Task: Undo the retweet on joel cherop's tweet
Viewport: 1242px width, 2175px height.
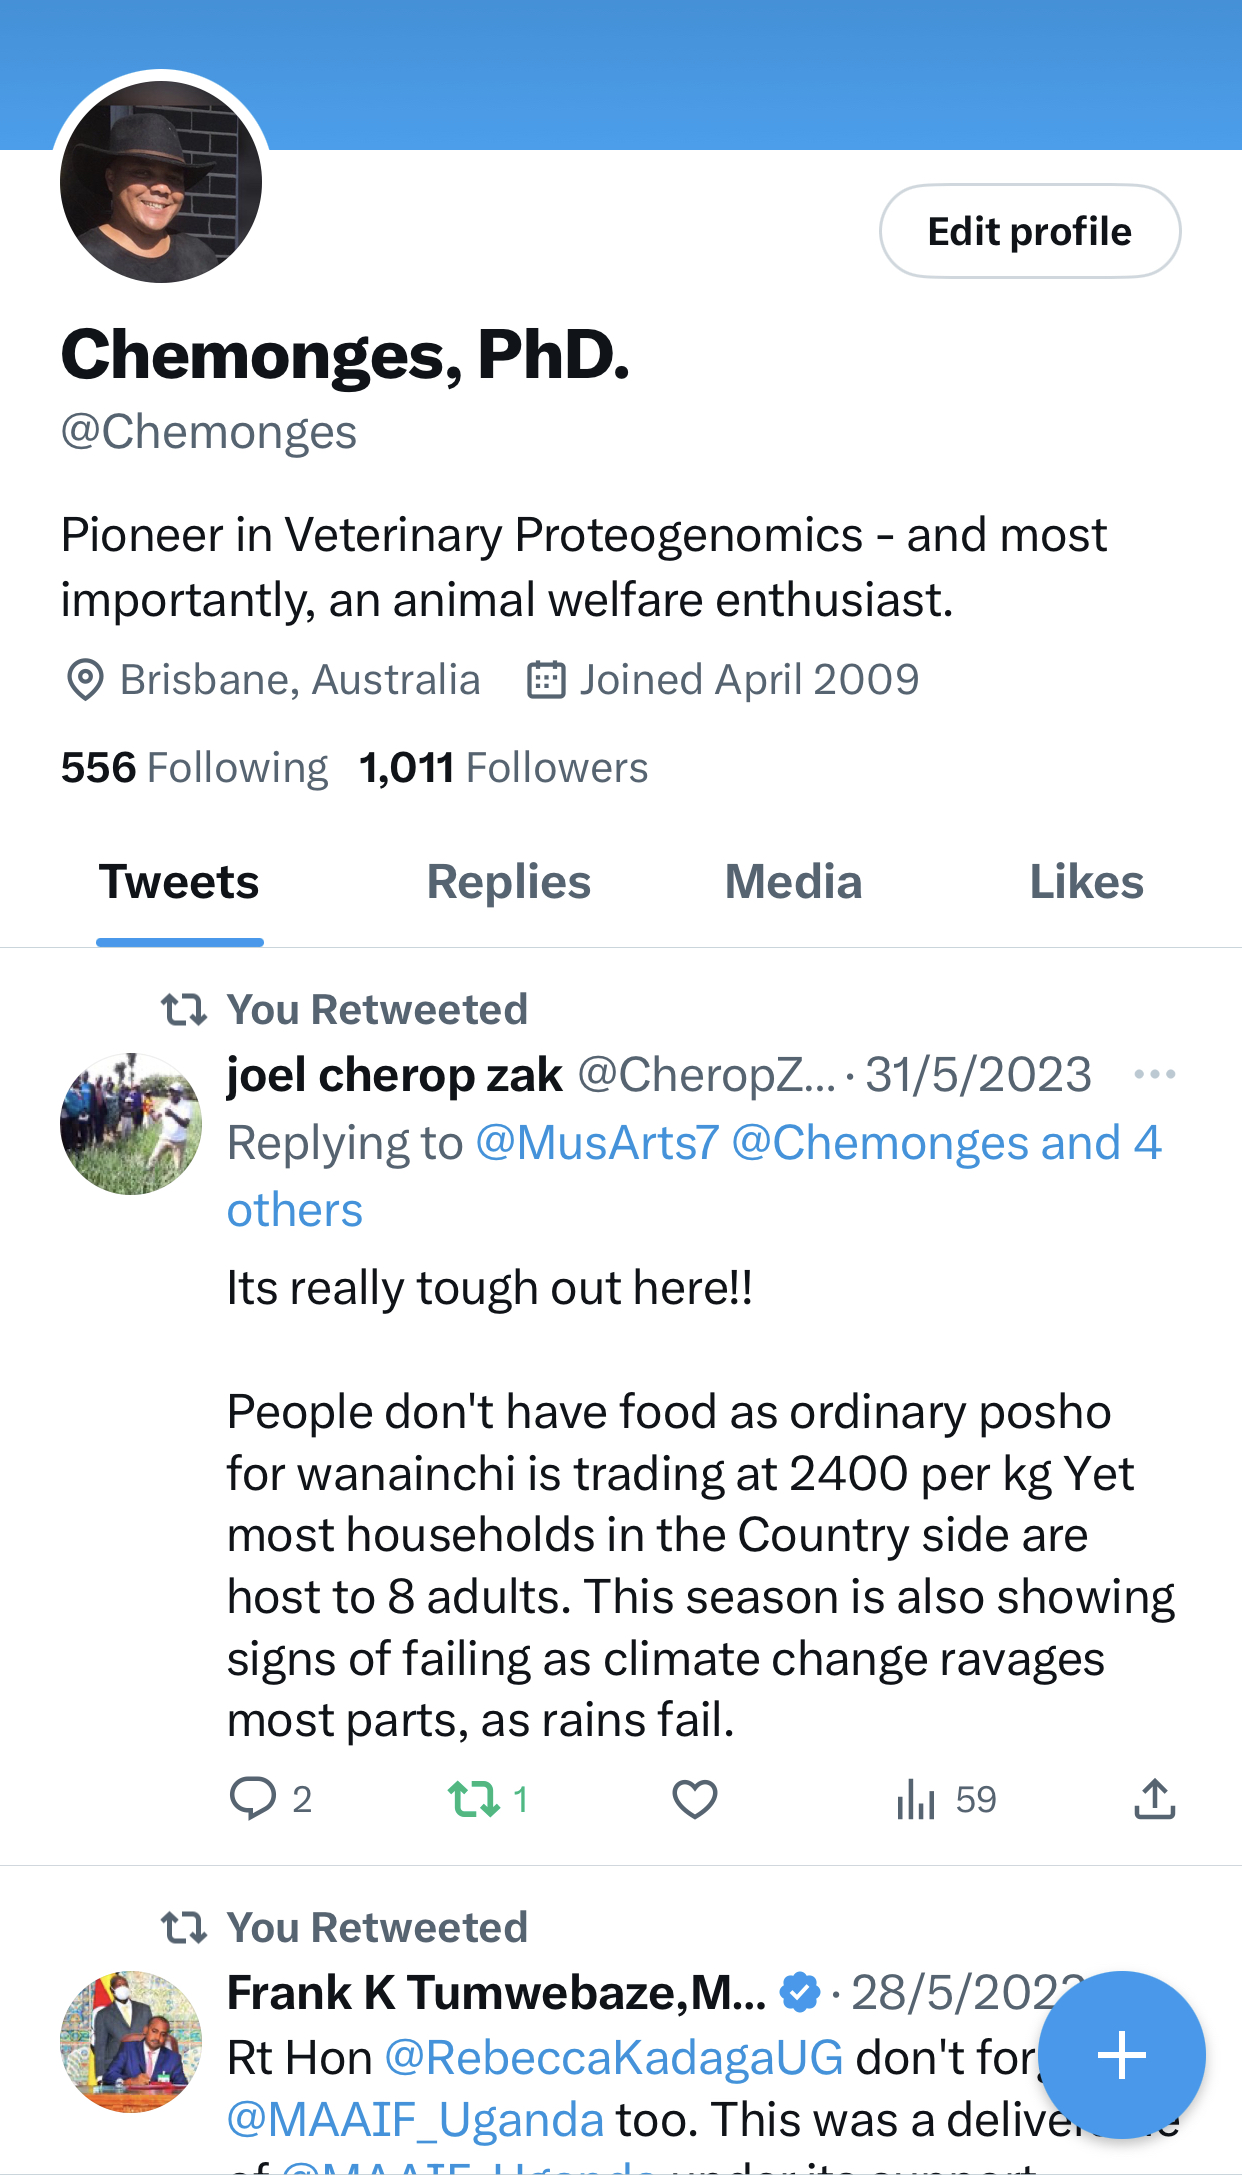Action: (x=474, y=1798)
